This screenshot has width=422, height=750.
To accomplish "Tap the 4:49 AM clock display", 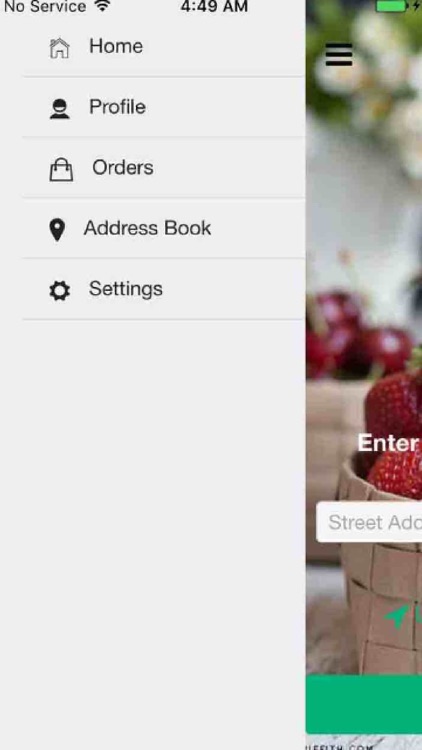I will click(x=214, y=7).
